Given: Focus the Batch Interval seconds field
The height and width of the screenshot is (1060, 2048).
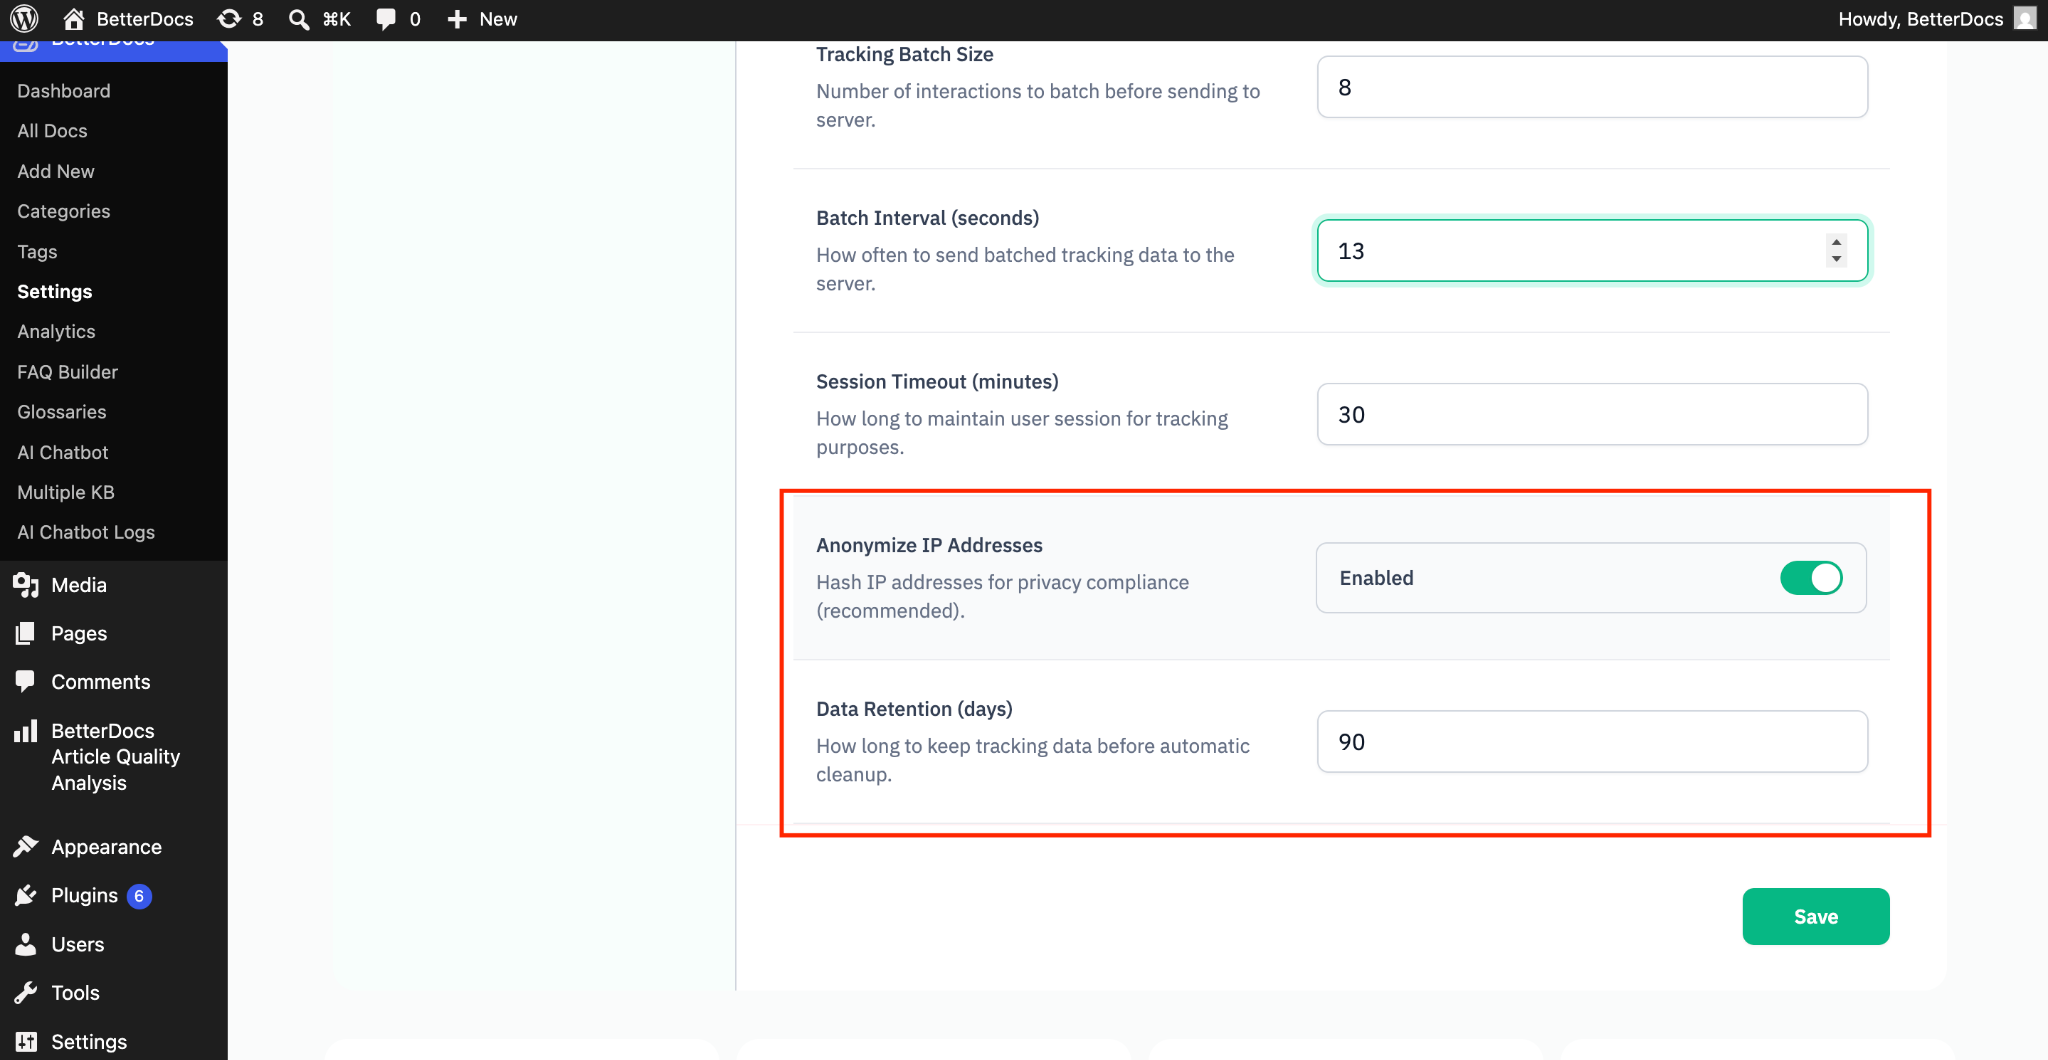Looking at the screenshot, I should 1592,250.
